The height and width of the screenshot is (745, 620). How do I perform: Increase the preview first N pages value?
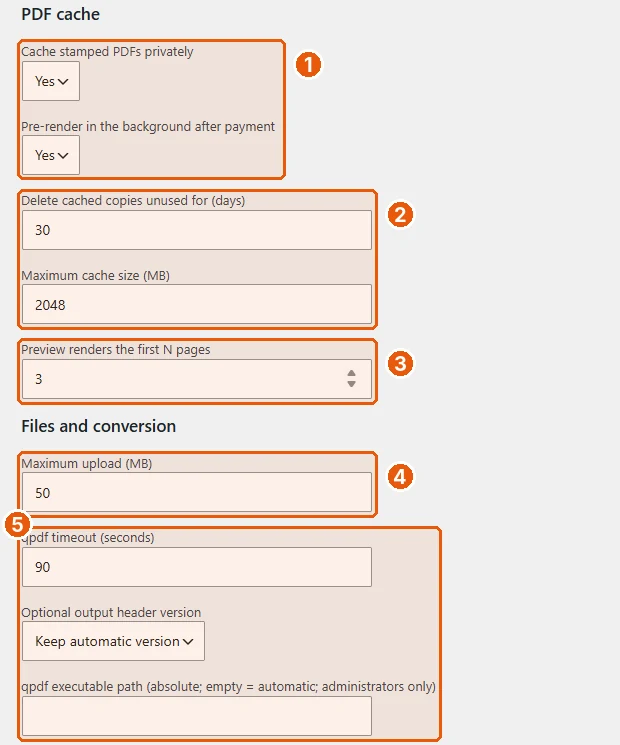[352, 373]
